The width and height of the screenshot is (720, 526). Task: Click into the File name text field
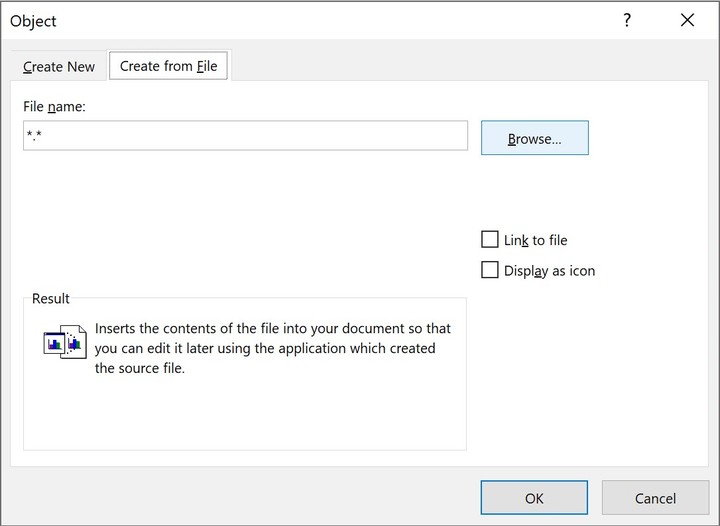245,136
